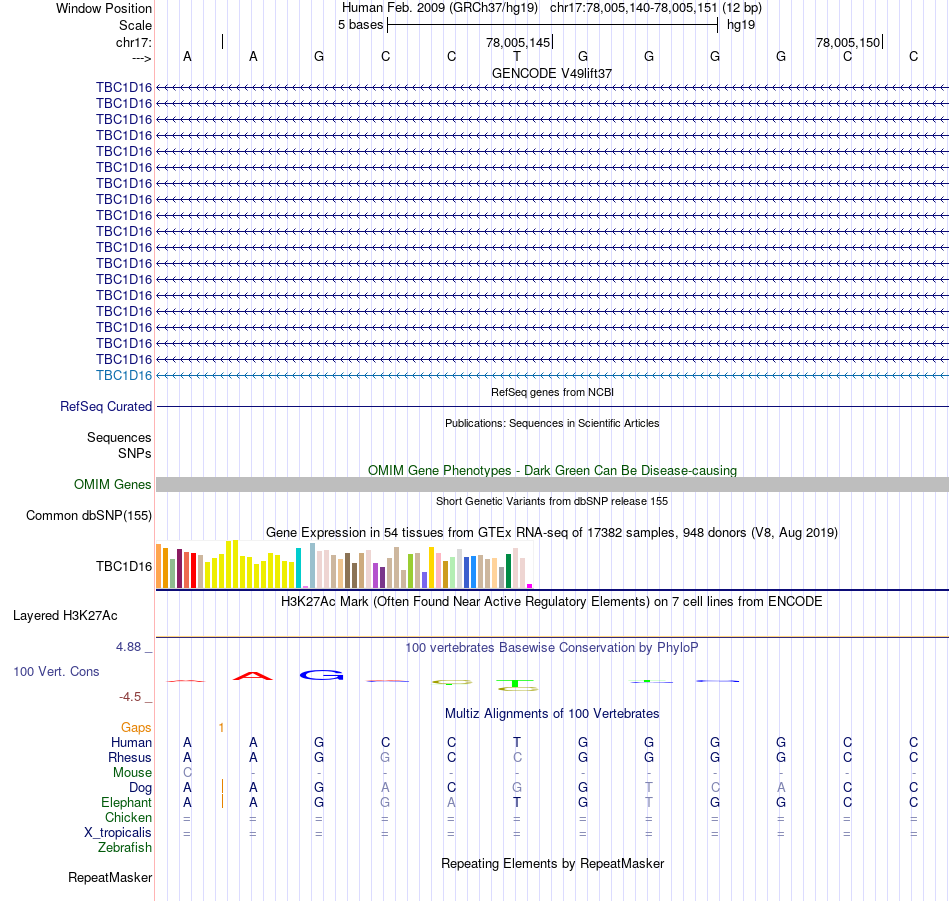Image resolution: width=950 pixels, height=901 pixels.
Task: Click the last magenta bar in GTEx chart
Action: [530, 586]
